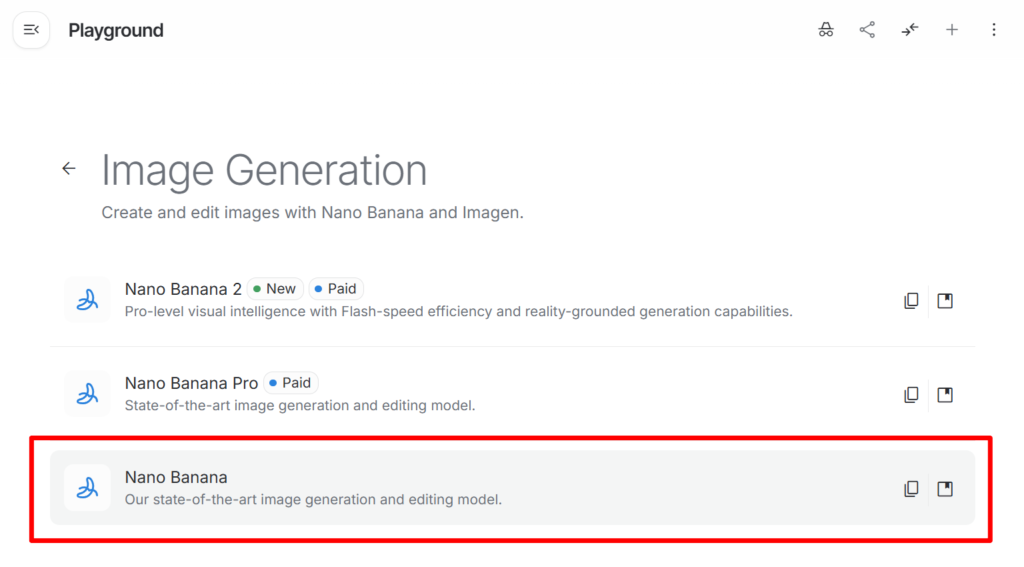This screenshot has width=1024, height=567.
Task: Click the compare mode arrows icon
Action: [x=909, y=30]
